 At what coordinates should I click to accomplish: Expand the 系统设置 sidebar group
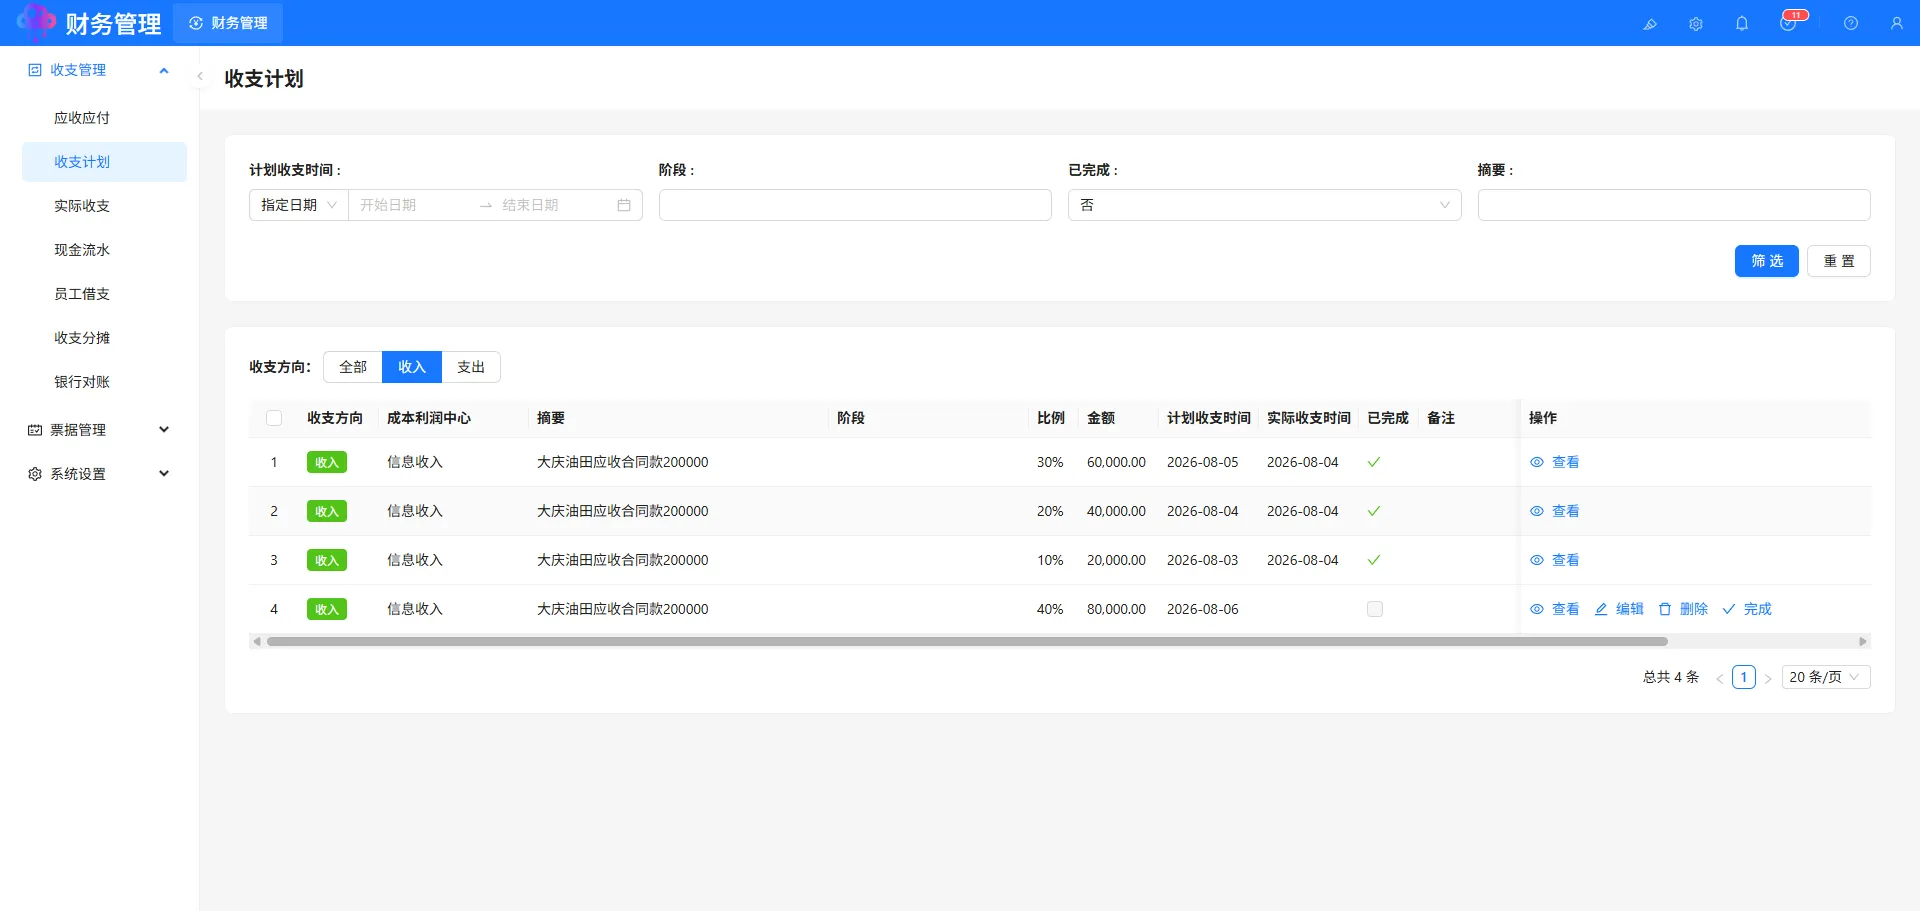pyautogui.click(x=164, y=474)
